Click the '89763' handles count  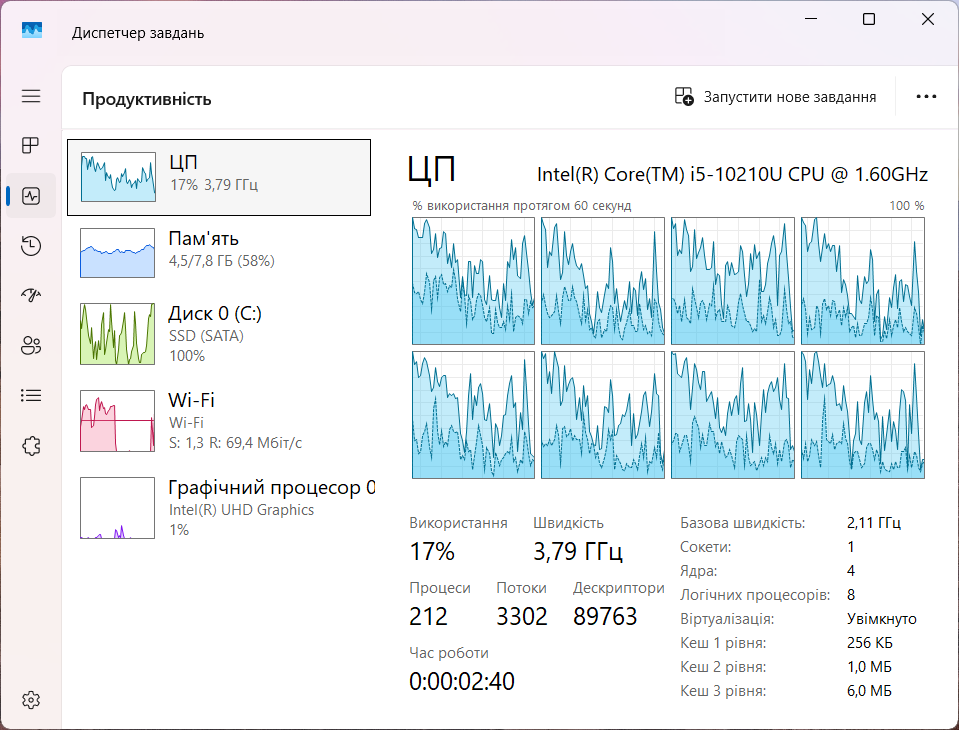tap(605, 616)
